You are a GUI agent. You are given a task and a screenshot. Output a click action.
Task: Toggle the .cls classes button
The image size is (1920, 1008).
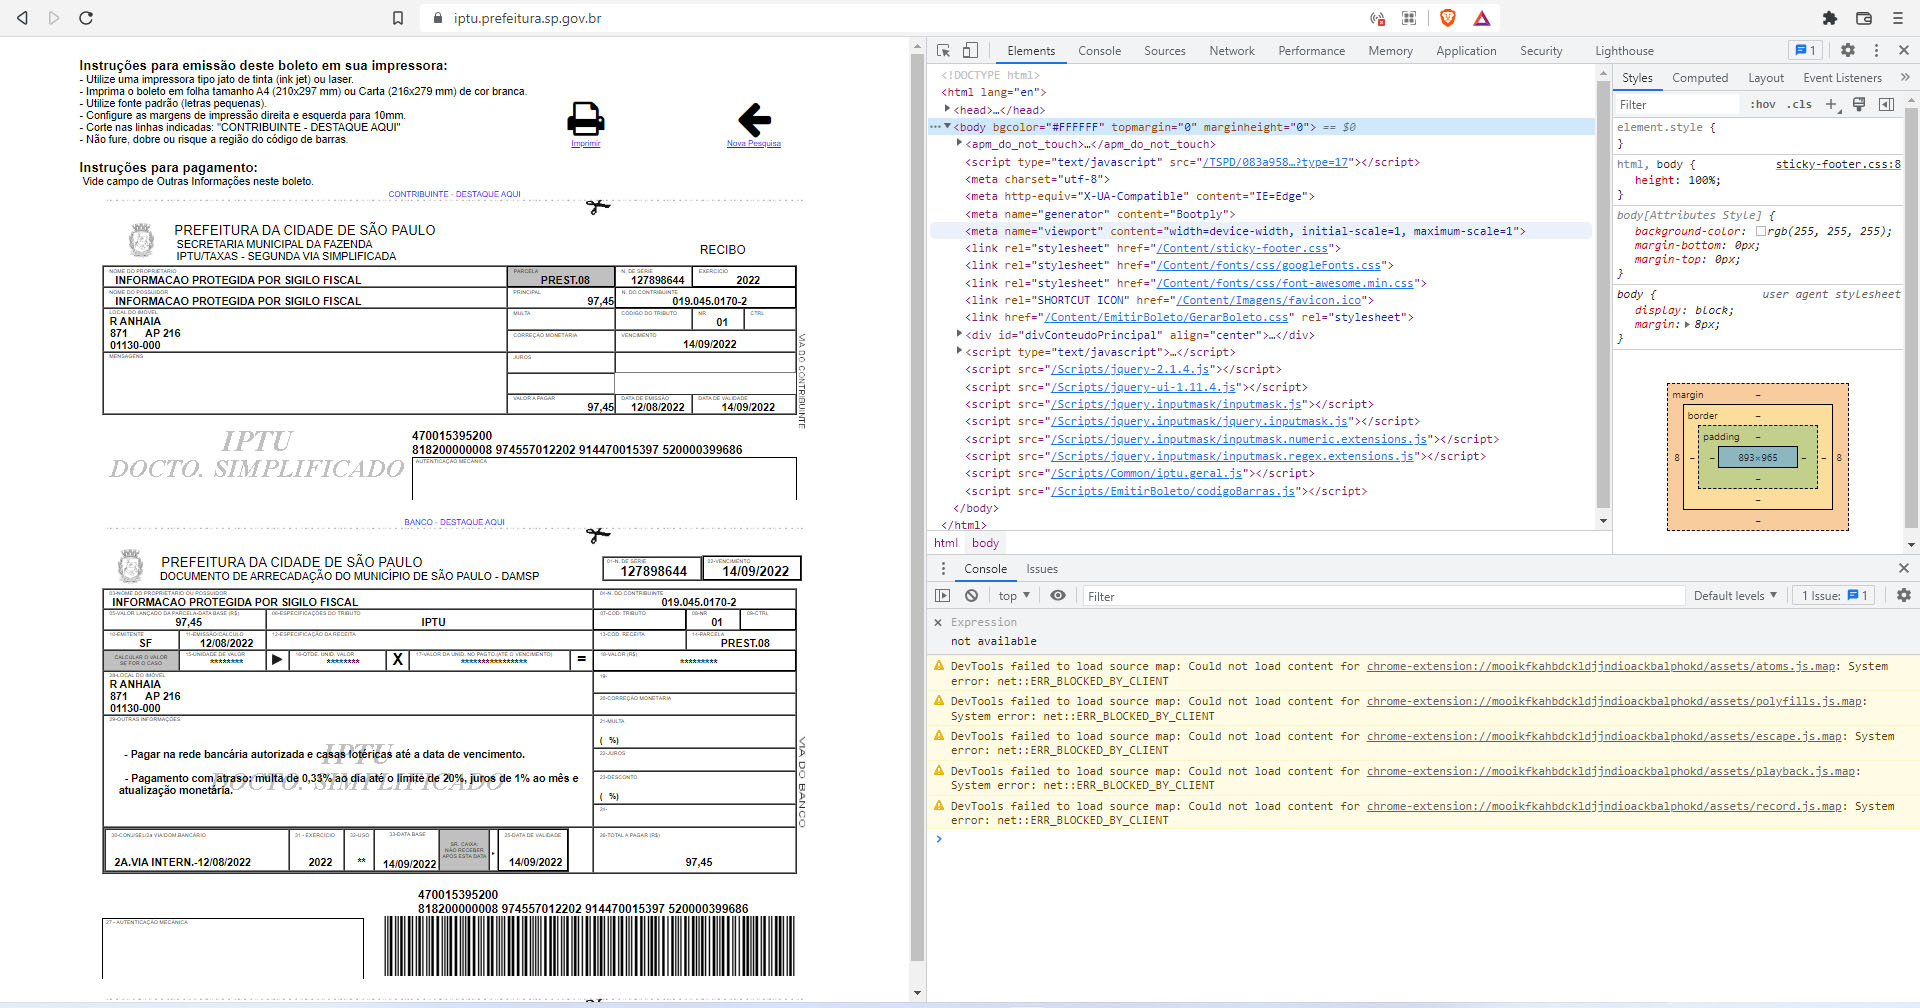coord(1800,104)
